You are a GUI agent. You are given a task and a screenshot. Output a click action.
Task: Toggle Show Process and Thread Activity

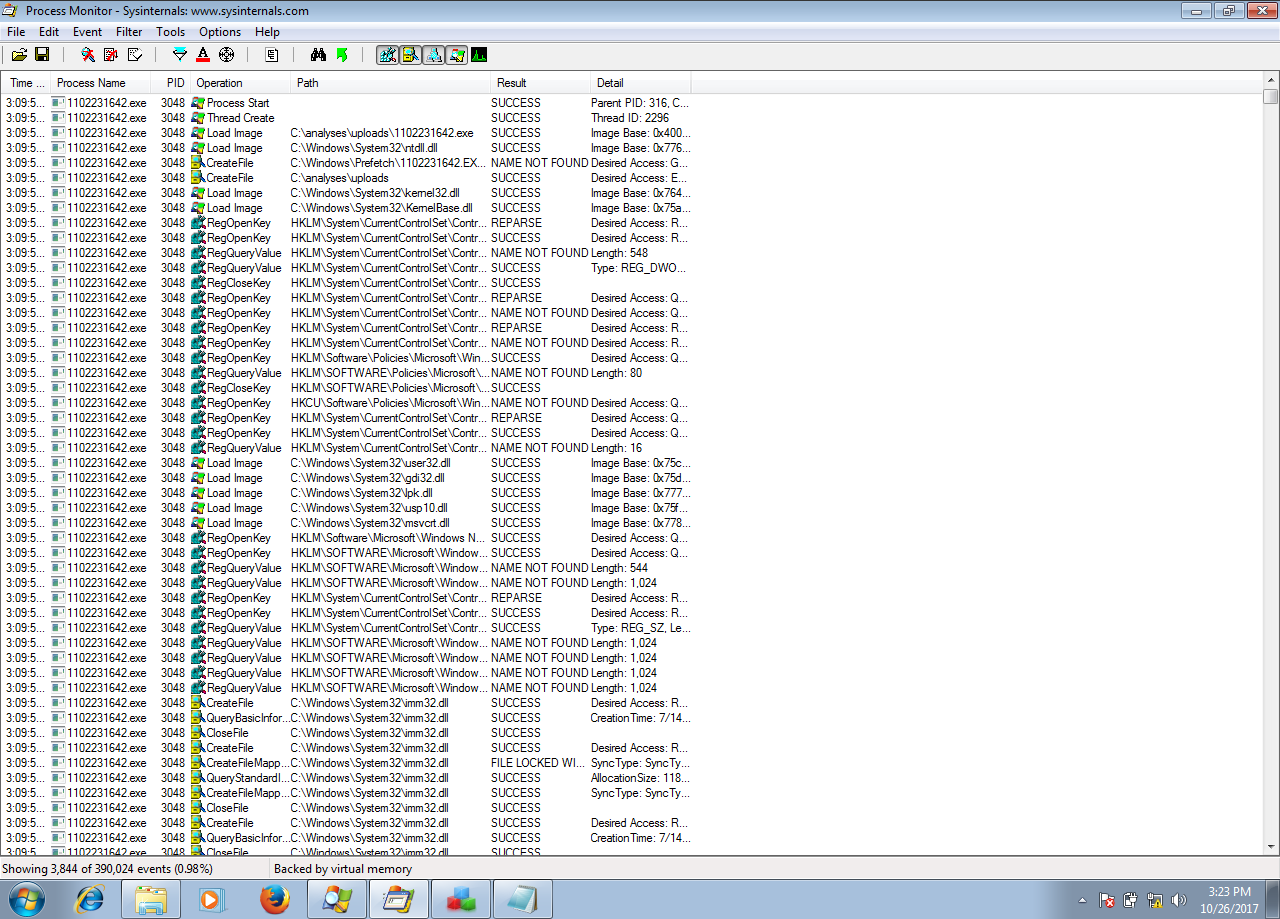[x=456, y=55]
